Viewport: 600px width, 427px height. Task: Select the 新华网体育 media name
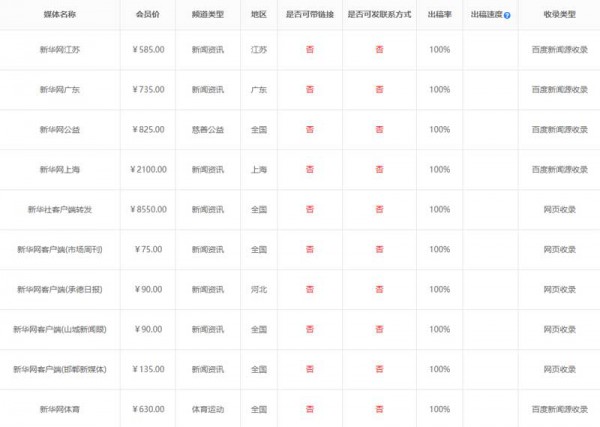(x=59, y=409)
